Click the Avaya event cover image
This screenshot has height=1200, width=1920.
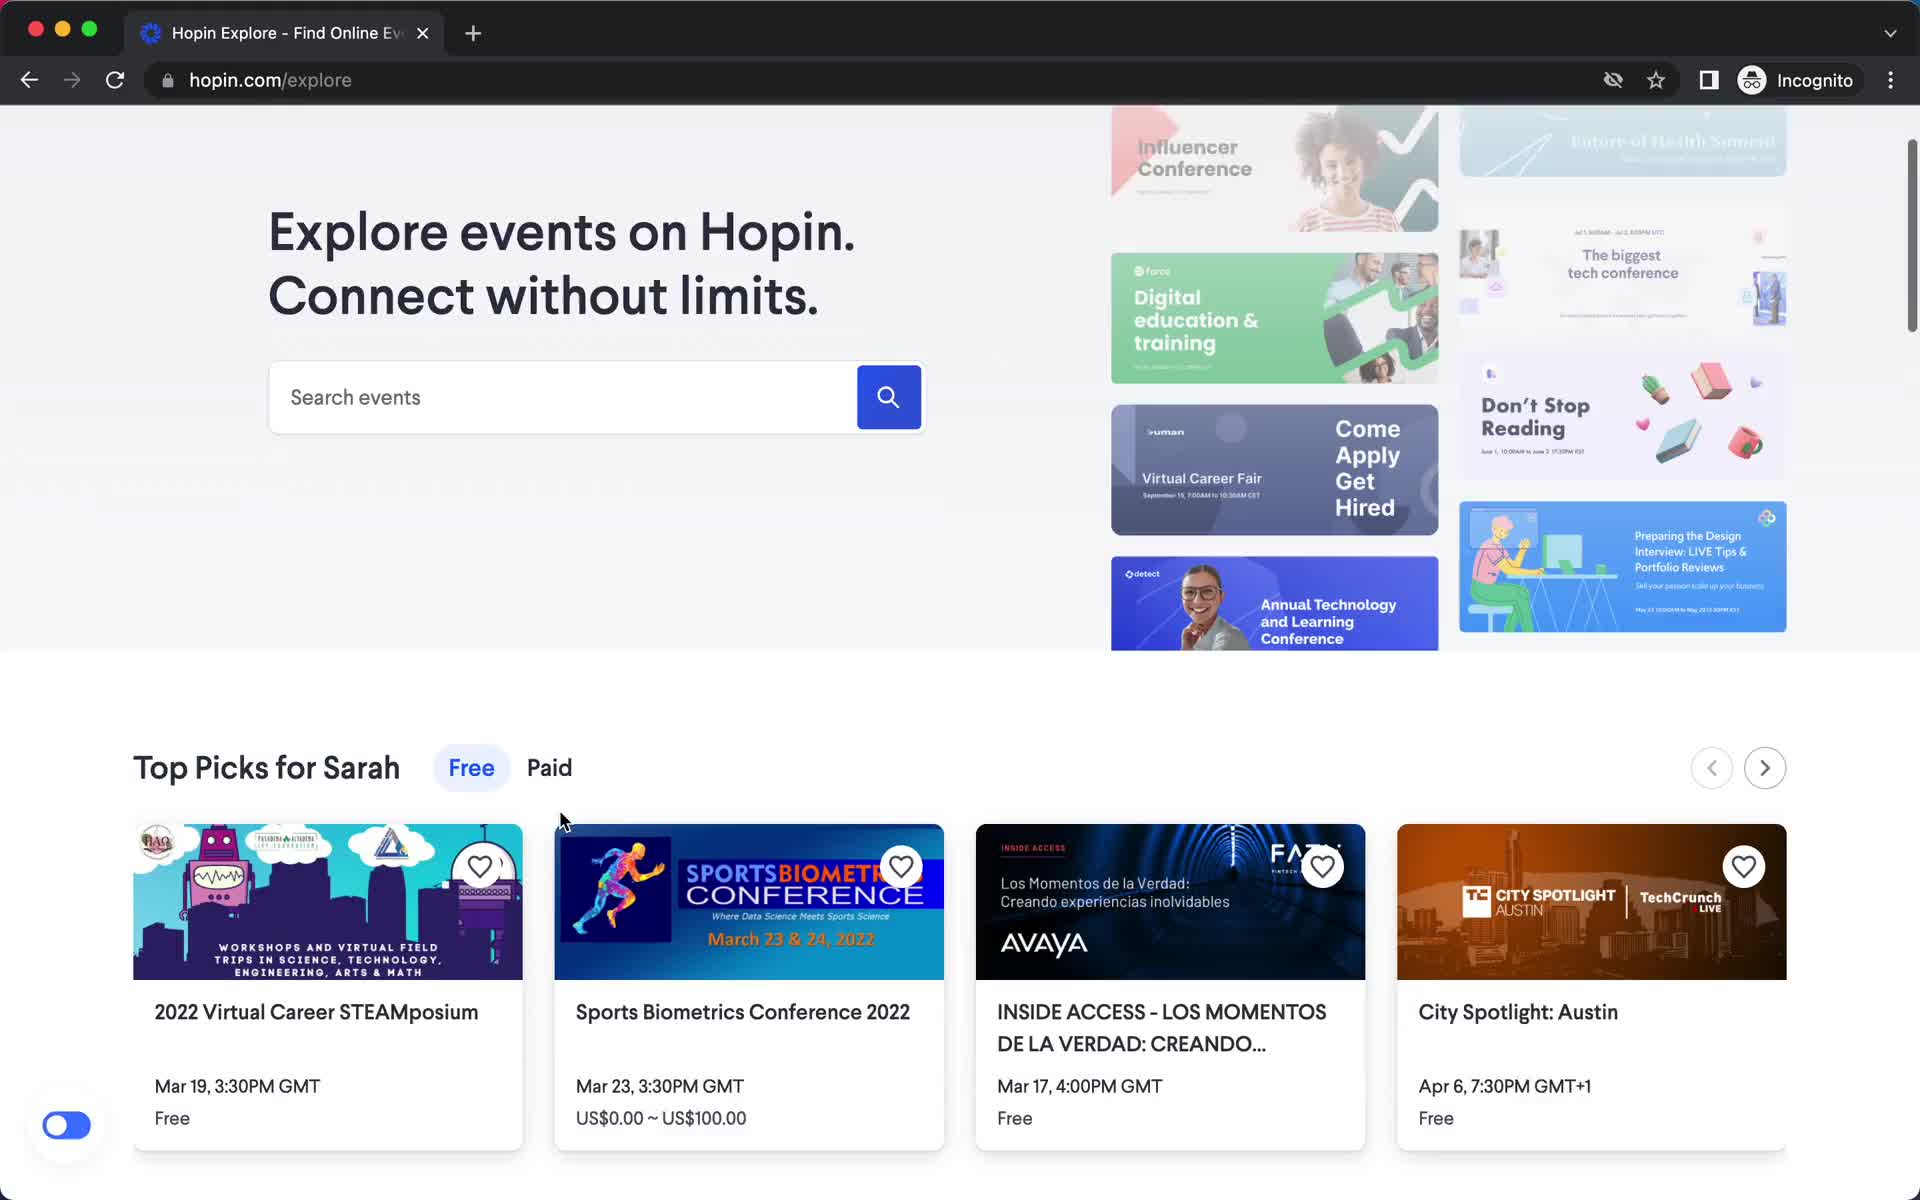[1170, 902]
